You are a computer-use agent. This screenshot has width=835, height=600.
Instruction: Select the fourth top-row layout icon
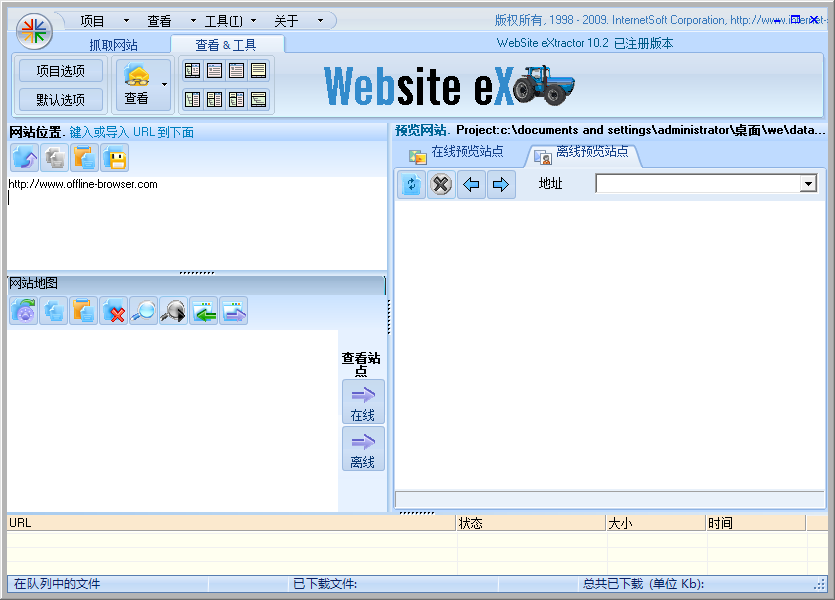pyautogui.click(x=258, y=70)
